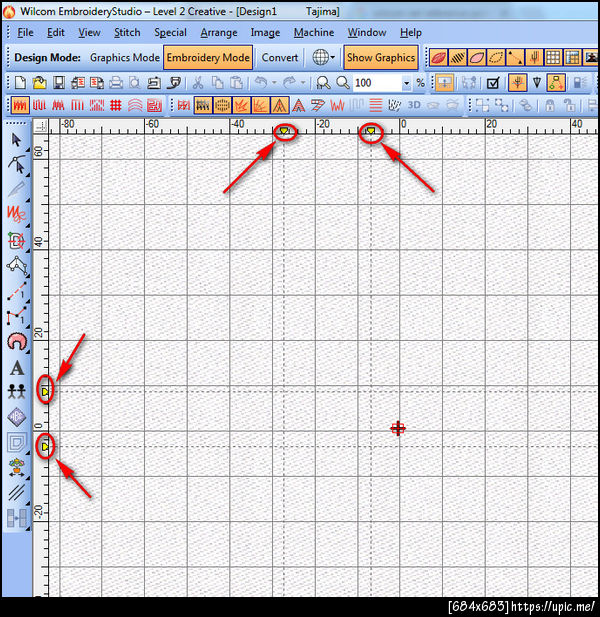Toggle Show Graphics

click(381, 57)
